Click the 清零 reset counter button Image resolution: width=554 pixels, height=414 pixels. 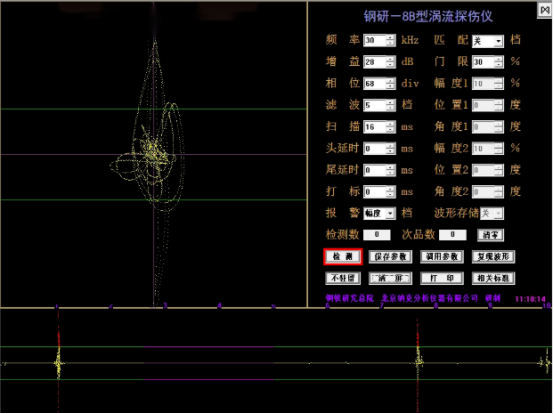tap(490, 235)
